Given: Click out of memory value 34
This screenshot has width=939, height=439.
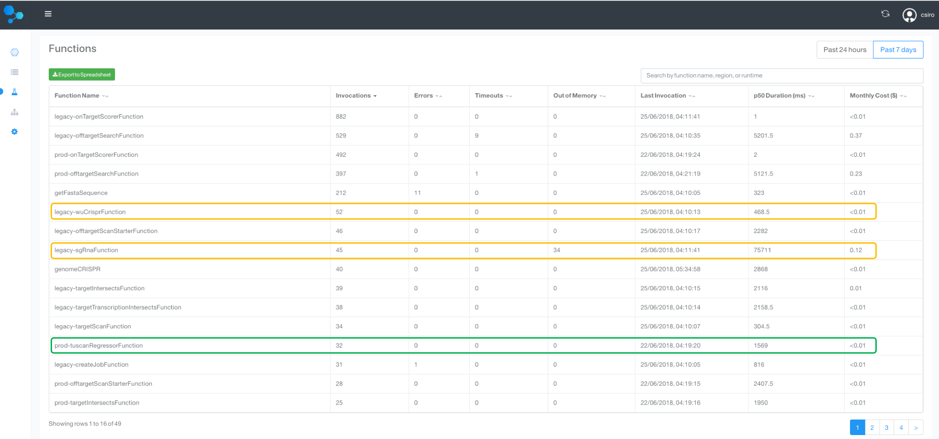Looking at the screenshot, I should pyautogui.click(x=557, y=250).
